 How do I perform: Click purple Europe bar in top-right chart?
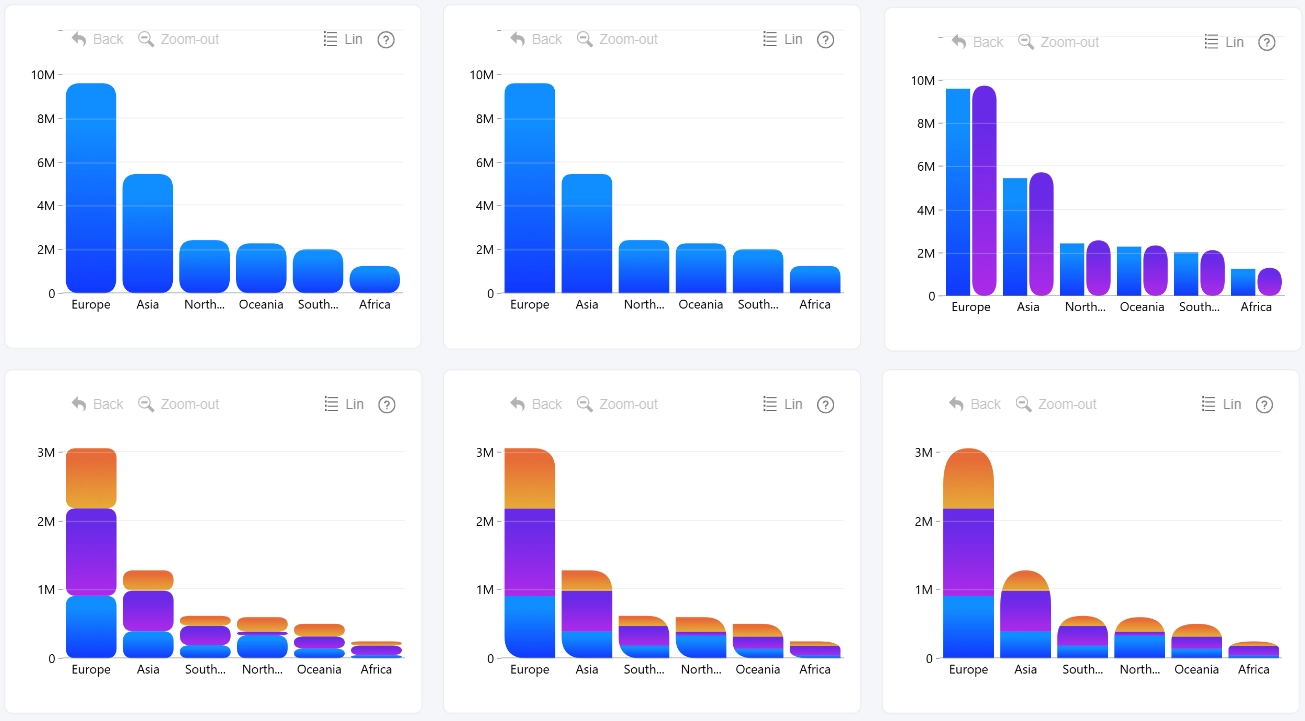[x=984, y=191]
